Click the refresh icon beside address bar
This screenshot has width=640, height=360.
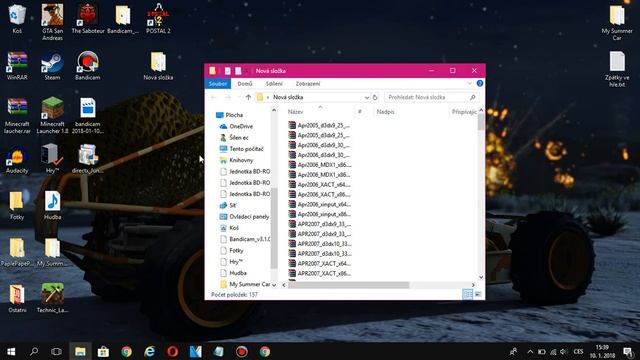point(375,97)
